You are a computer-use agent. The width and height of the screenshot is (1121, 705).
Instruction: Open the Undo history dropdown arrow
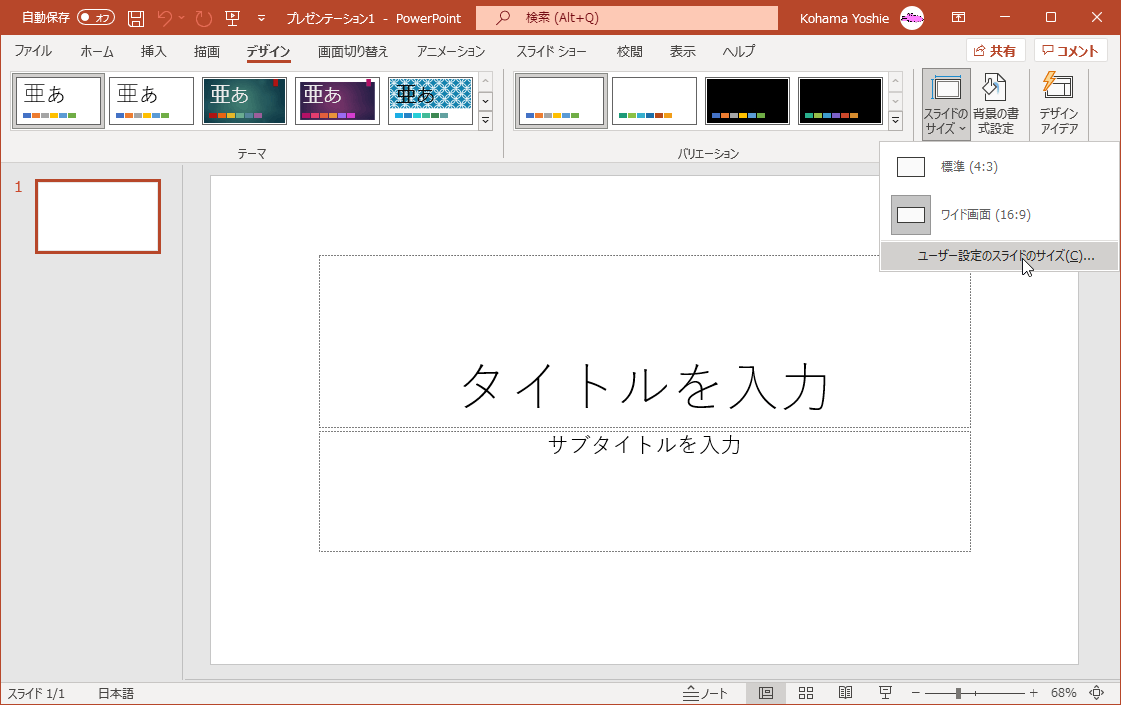(182, 18)
